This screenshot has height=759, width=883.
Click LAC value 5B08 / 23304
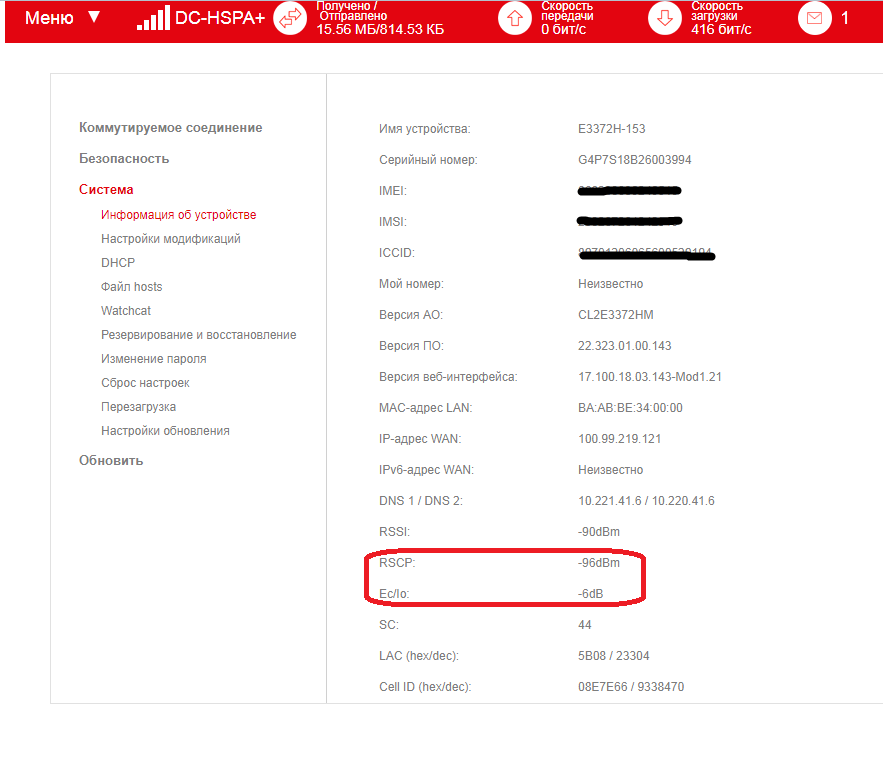(x=613, y=655)
